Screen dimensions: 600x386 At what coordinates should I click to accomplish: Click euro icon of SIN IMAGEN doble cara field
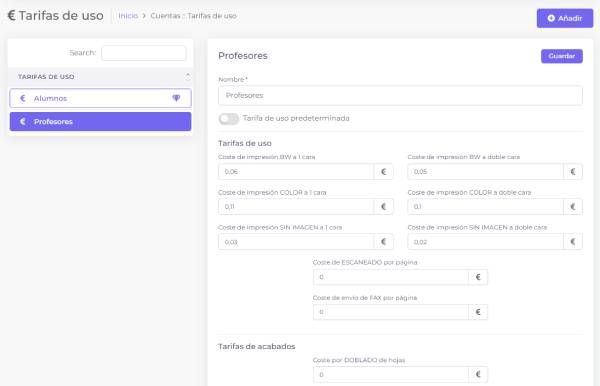(x=573, y=242)
